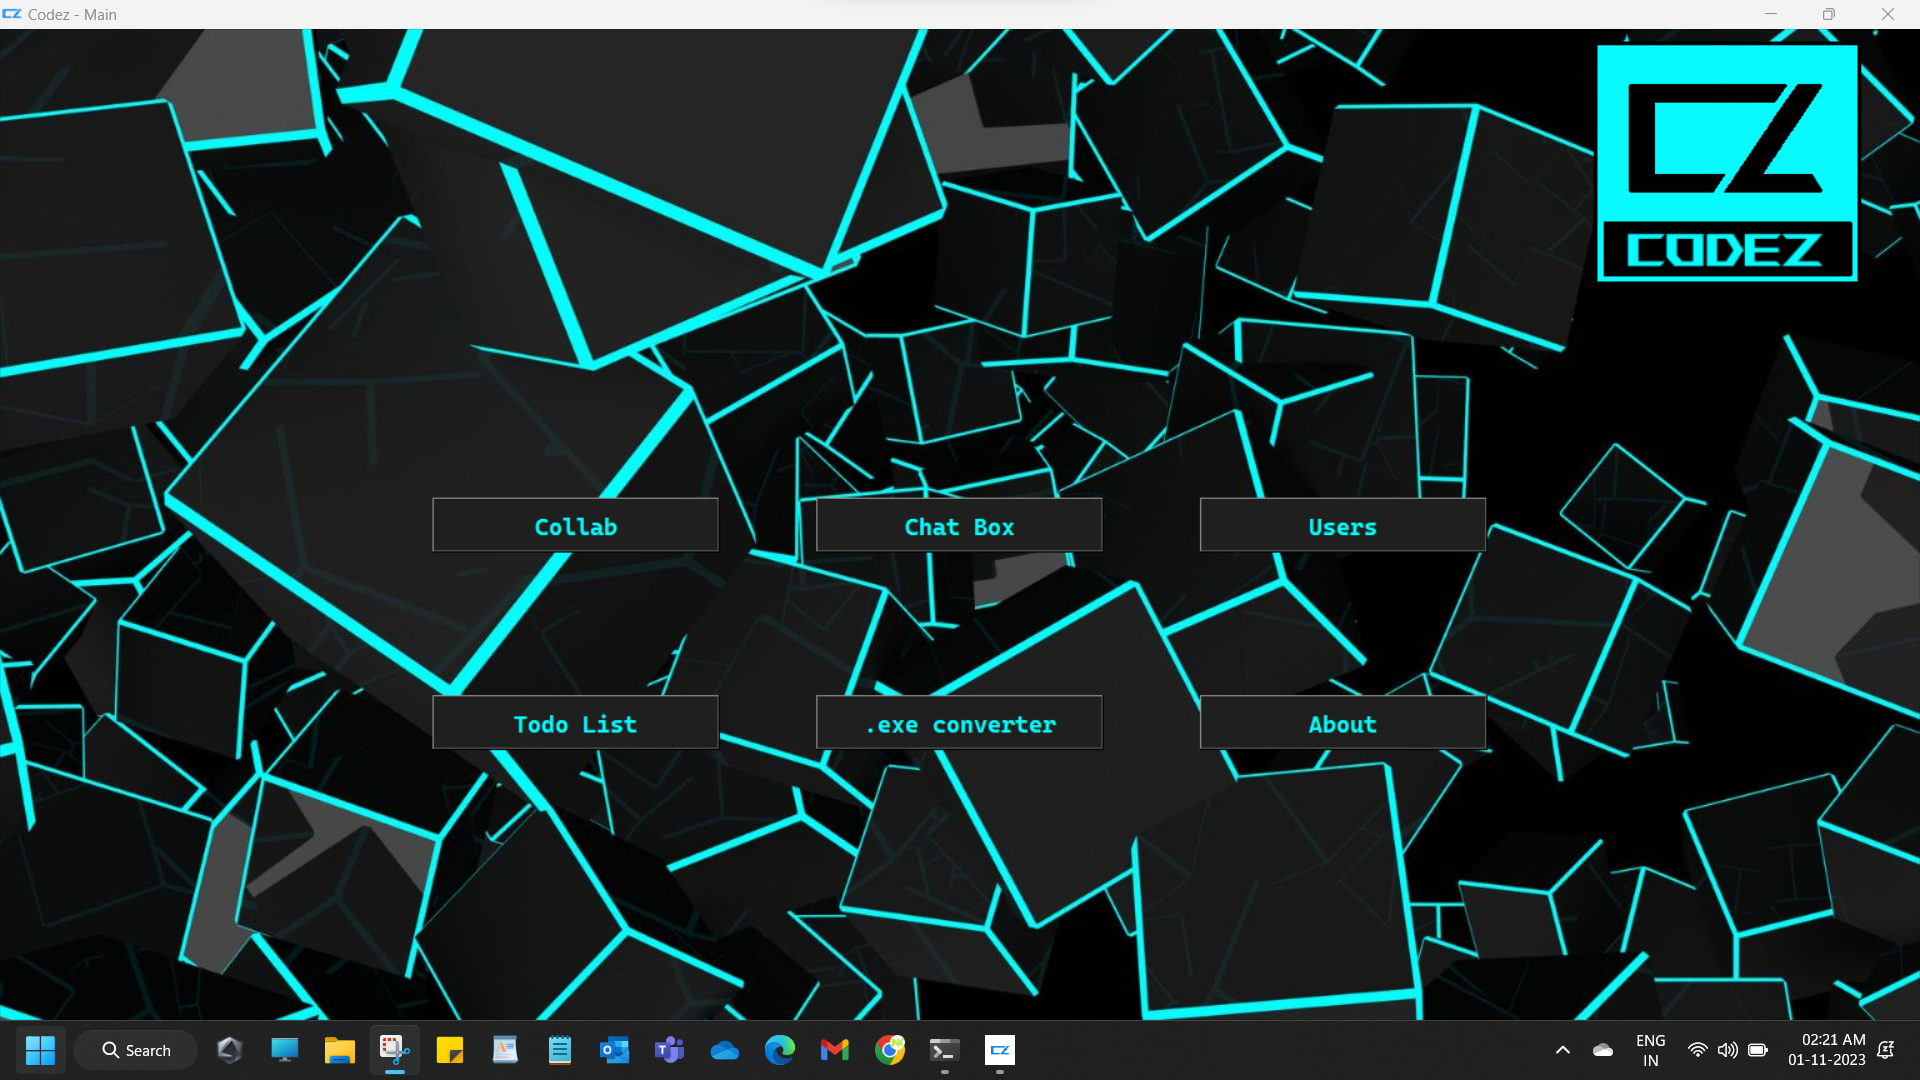Open Sticky Notes from taskbar
This screenshot has height=1080, width=1920.
449,1050
